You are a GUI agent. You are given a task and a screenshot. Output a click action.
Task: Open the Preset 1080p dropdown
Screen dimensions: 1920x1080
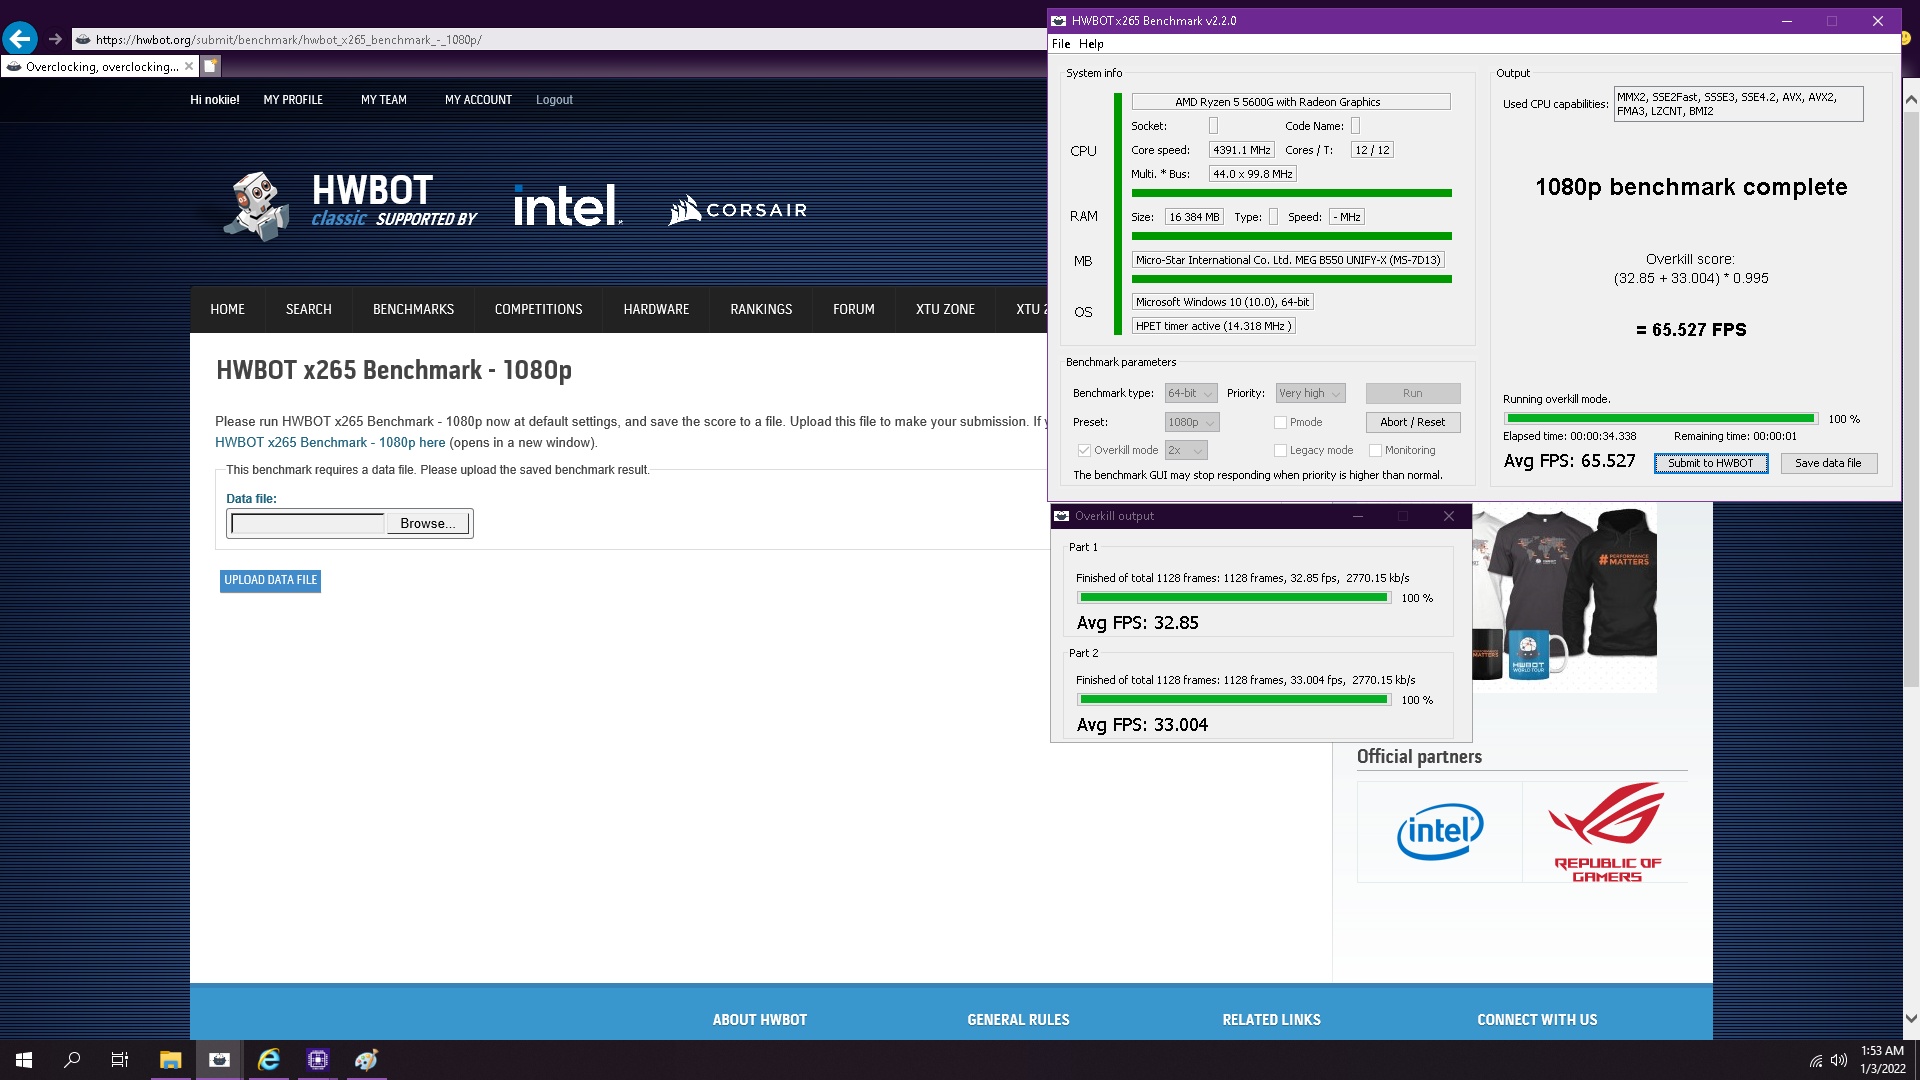point(1192,422)
